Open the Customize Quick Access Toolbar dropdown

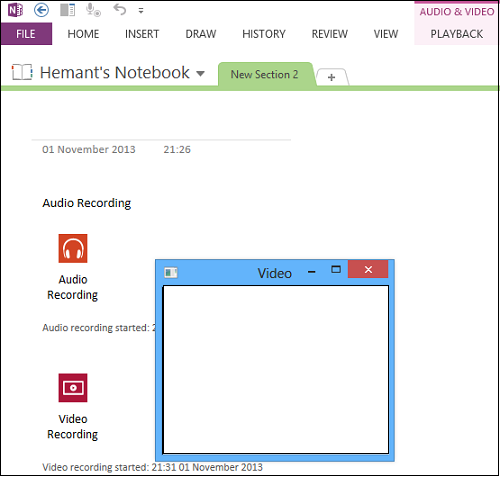tap(141, 11)
